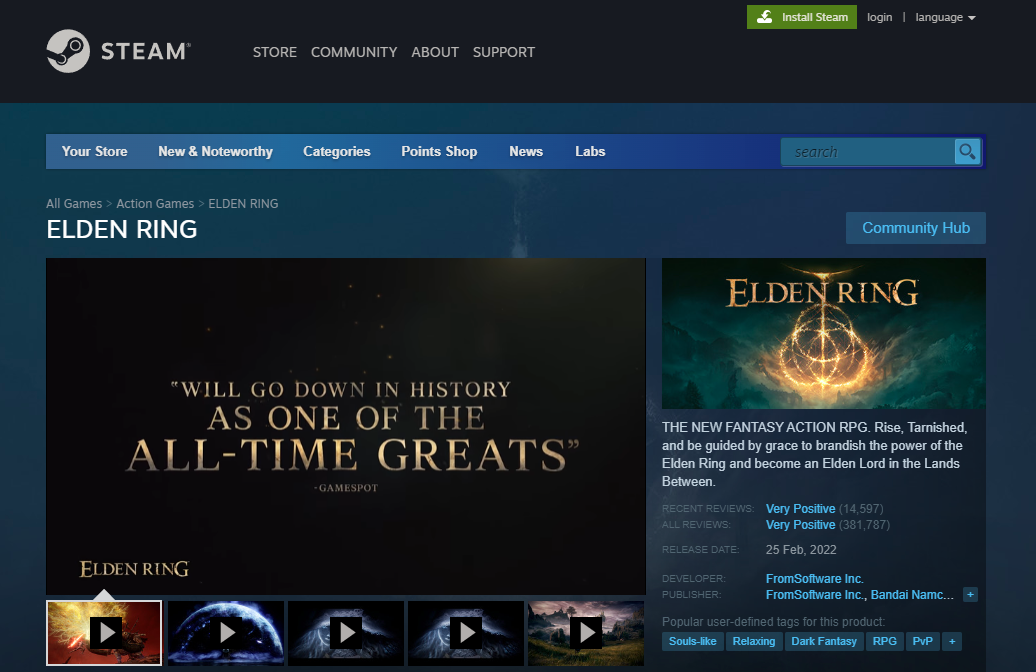Play the fourth trailer thumbnail
Image resolution: width=1036 pixels, height=672 pixels.
[x=466, y=633]
